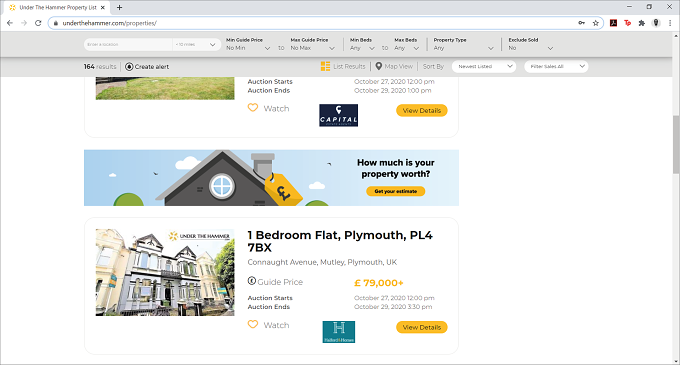
Task: View Details of the Plymouth flat
Action: click(422, 327)
